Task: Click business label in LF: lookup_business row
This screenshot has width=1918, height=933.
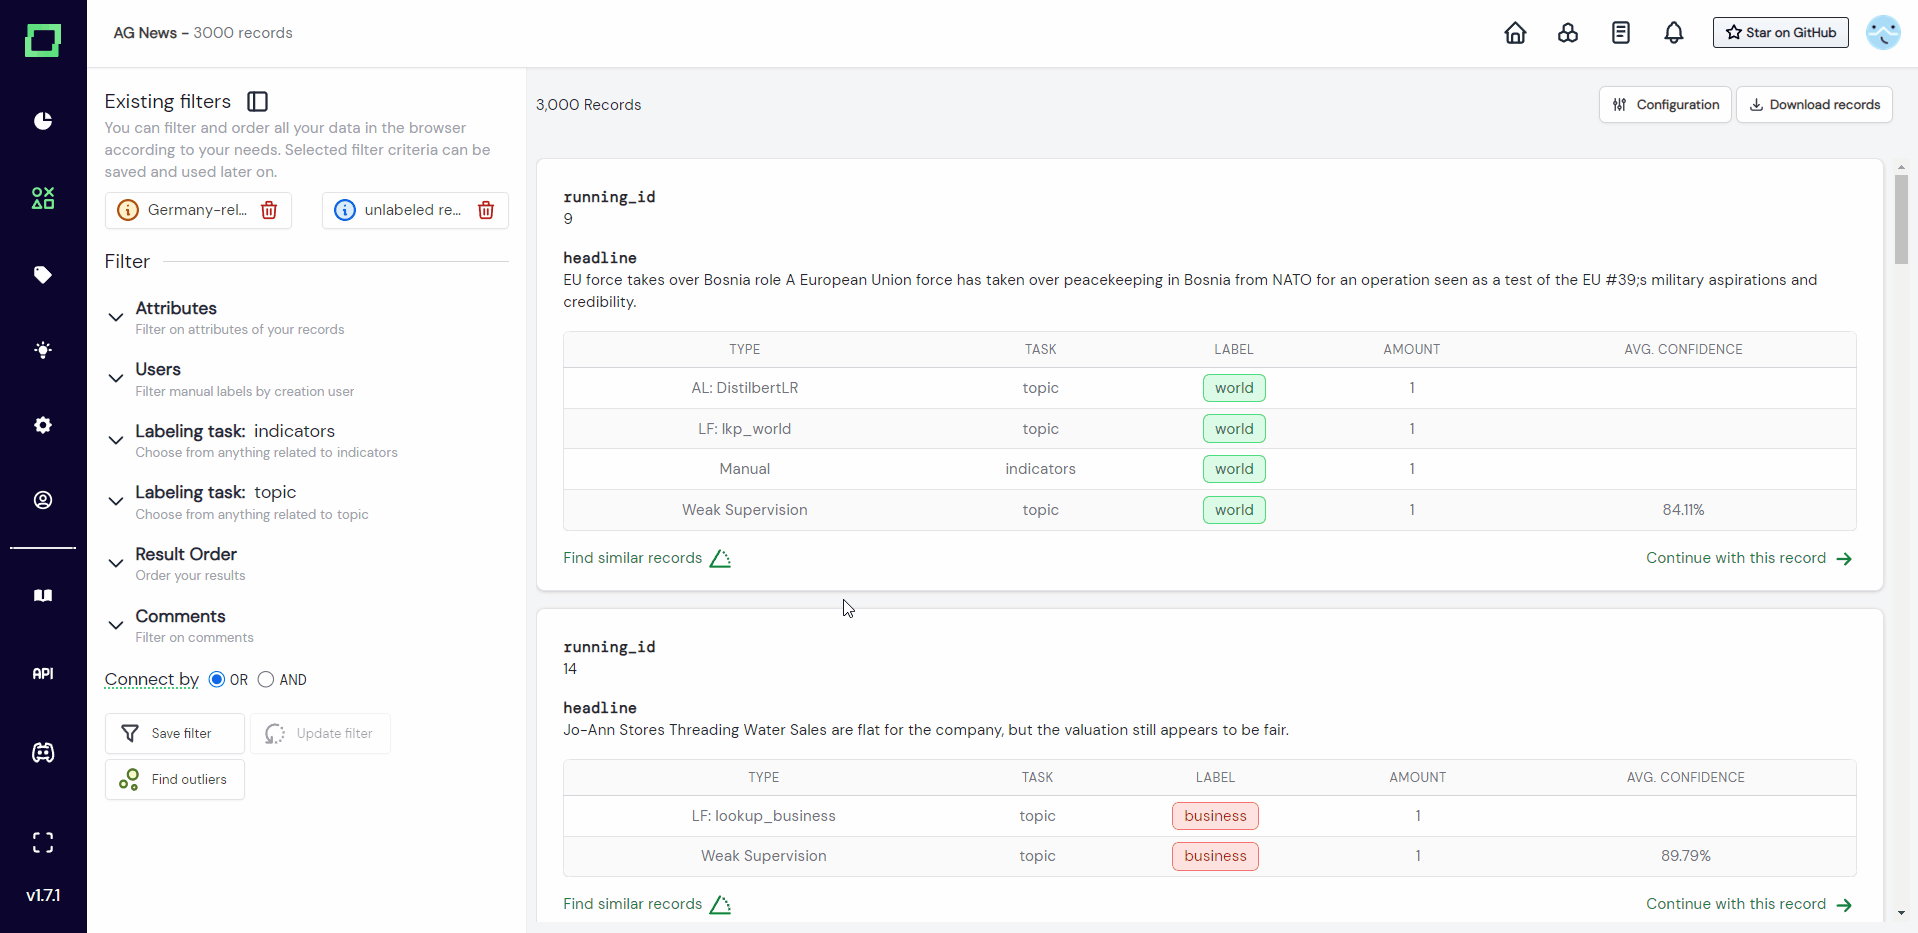Action: (x=1215, y=816)
